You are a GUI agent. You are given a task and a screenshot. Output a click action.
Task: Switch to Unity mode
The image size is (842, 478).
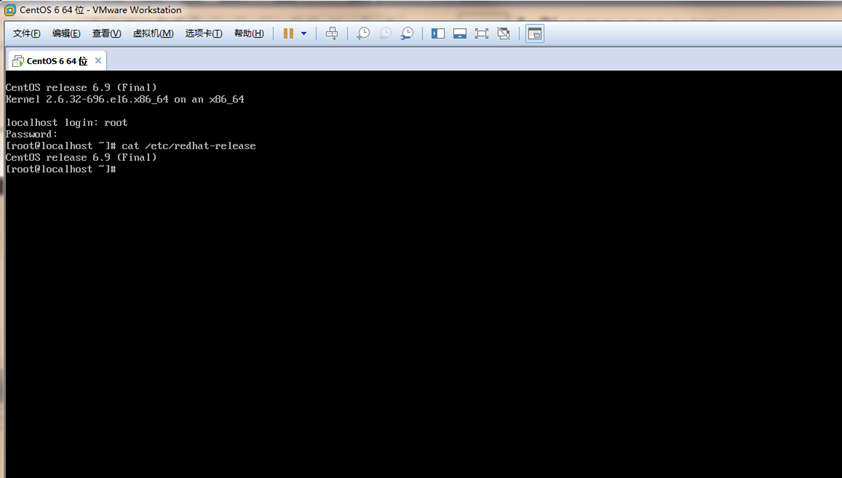pyautogui.click(x=504, y=33)
